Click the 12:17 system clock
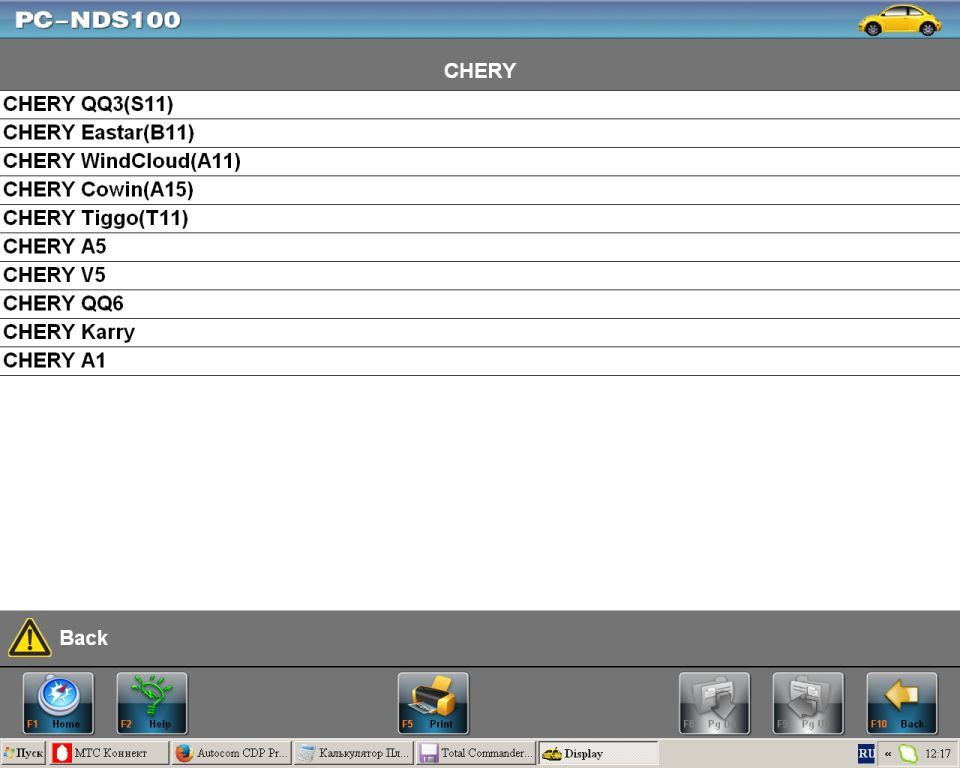Screen dimensions: 960x768 pos(937,753)
